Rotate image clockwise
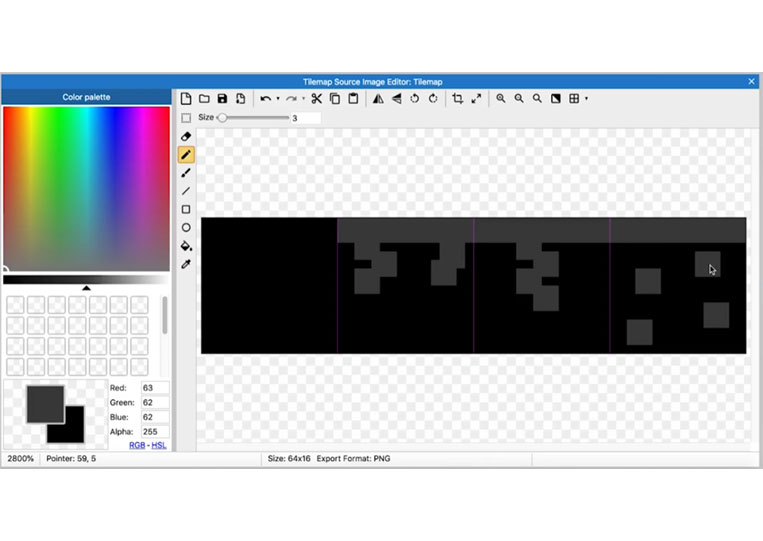Viewport: 763px width, 541px height. click(433, 99)
